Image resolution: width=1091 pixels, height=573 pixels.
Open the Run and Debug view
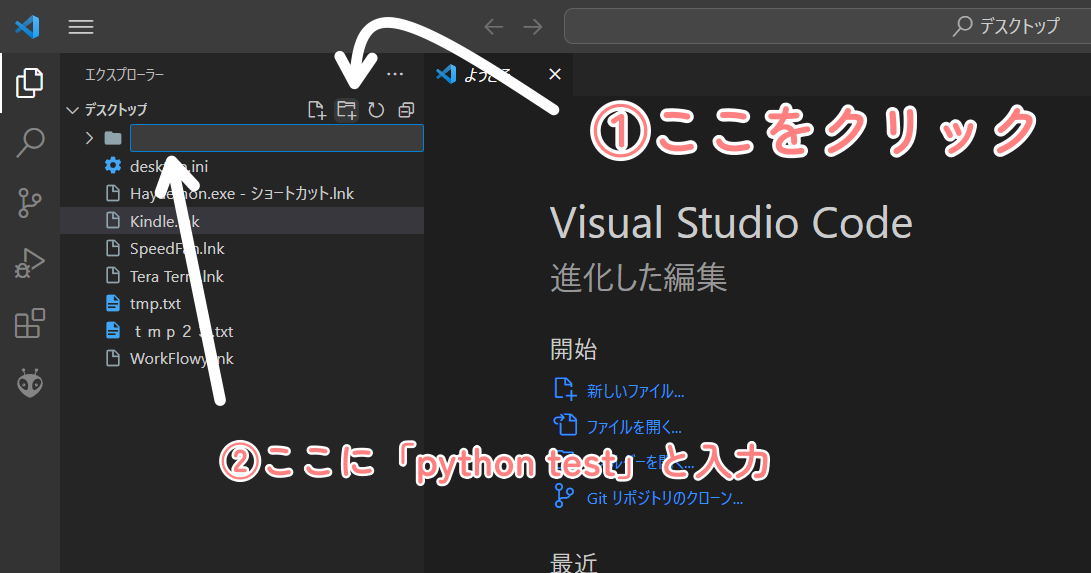pos(29,263)
